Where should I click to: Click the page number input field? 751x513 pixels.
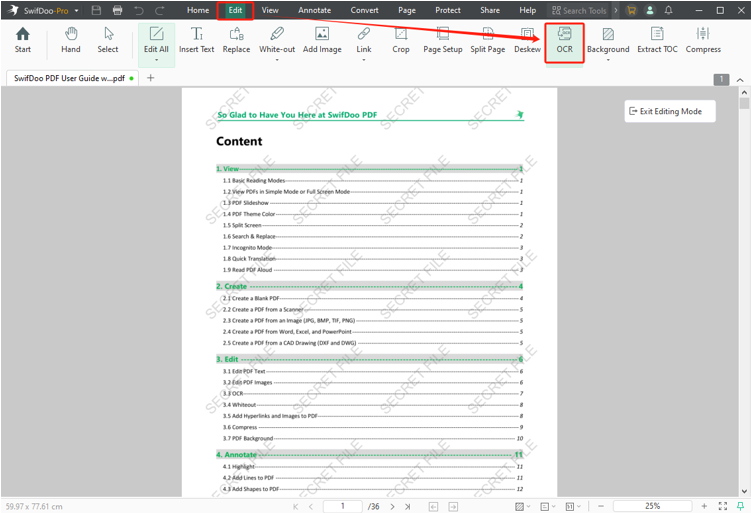(342, 506)
